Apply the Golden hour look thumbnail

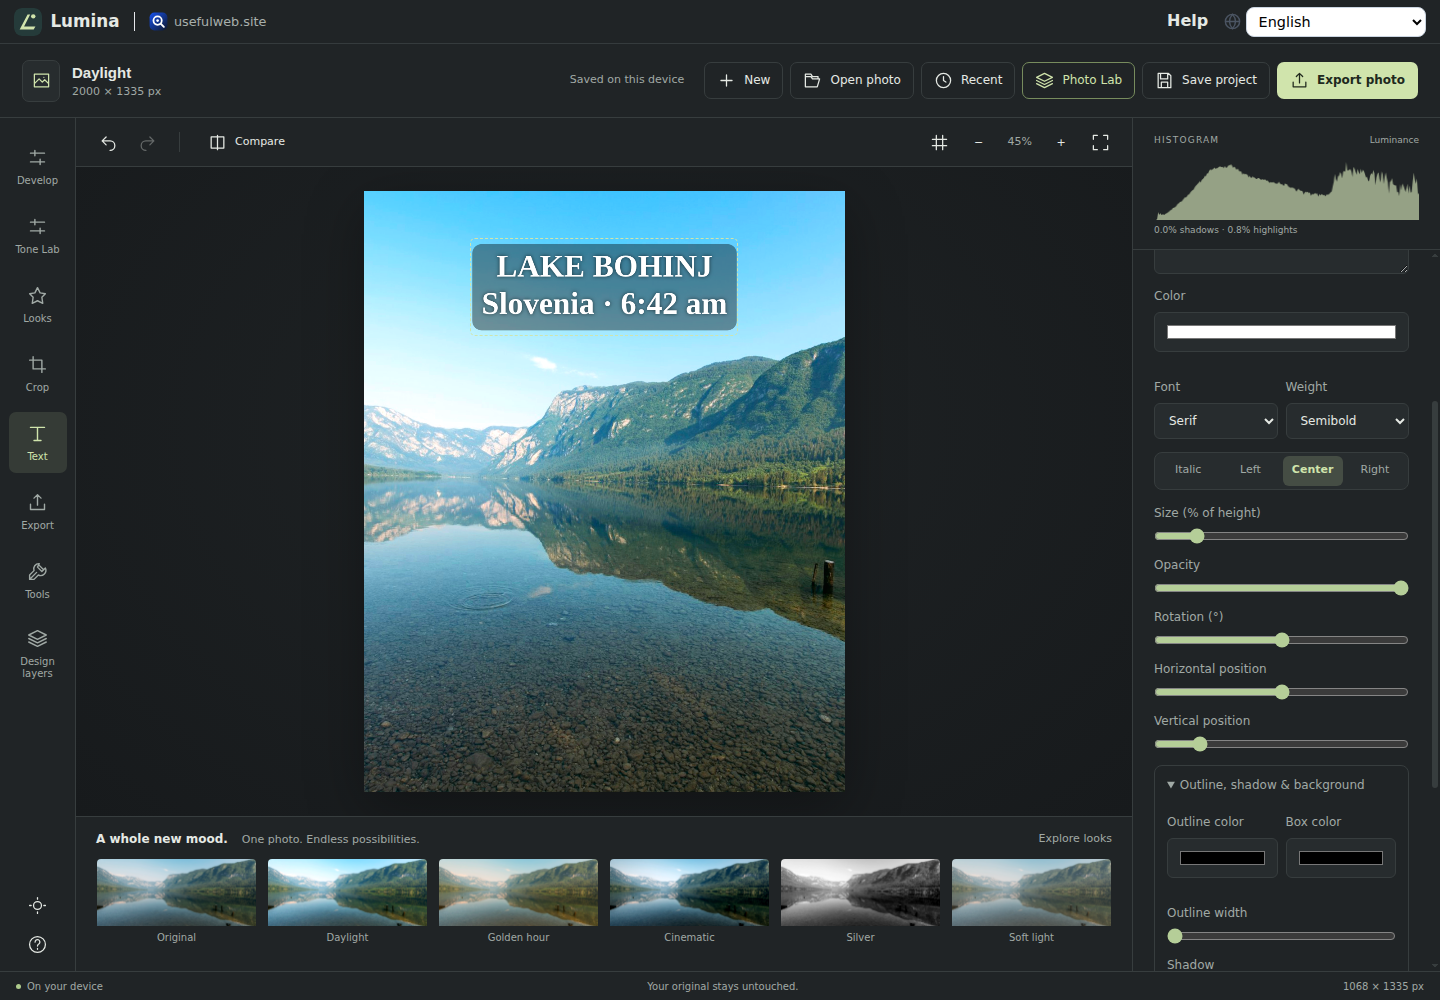518,902
